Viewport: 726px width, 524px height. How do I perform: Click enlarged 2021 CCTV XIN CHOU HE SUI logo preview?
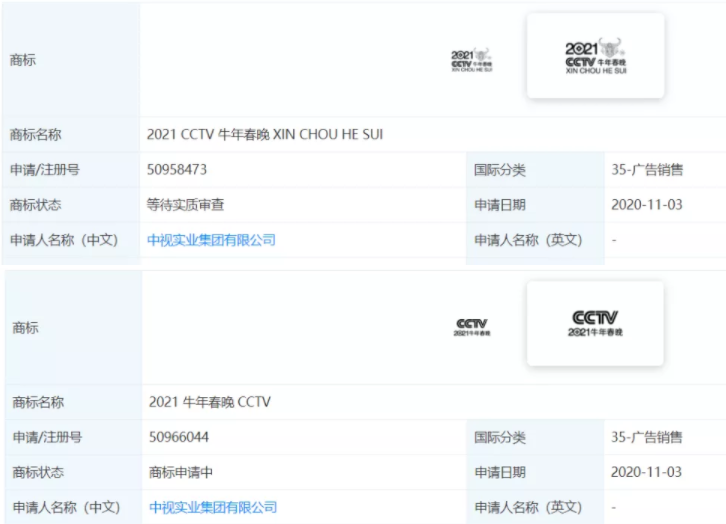595,56
